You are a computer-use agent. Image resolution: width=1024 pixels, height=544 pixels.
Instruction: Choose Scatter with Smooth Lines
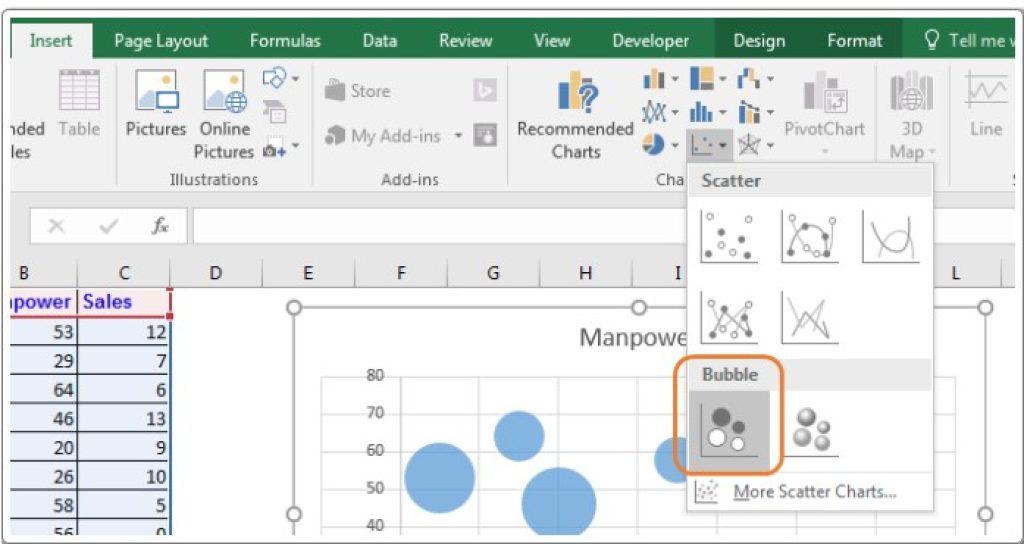click(891, 236)
